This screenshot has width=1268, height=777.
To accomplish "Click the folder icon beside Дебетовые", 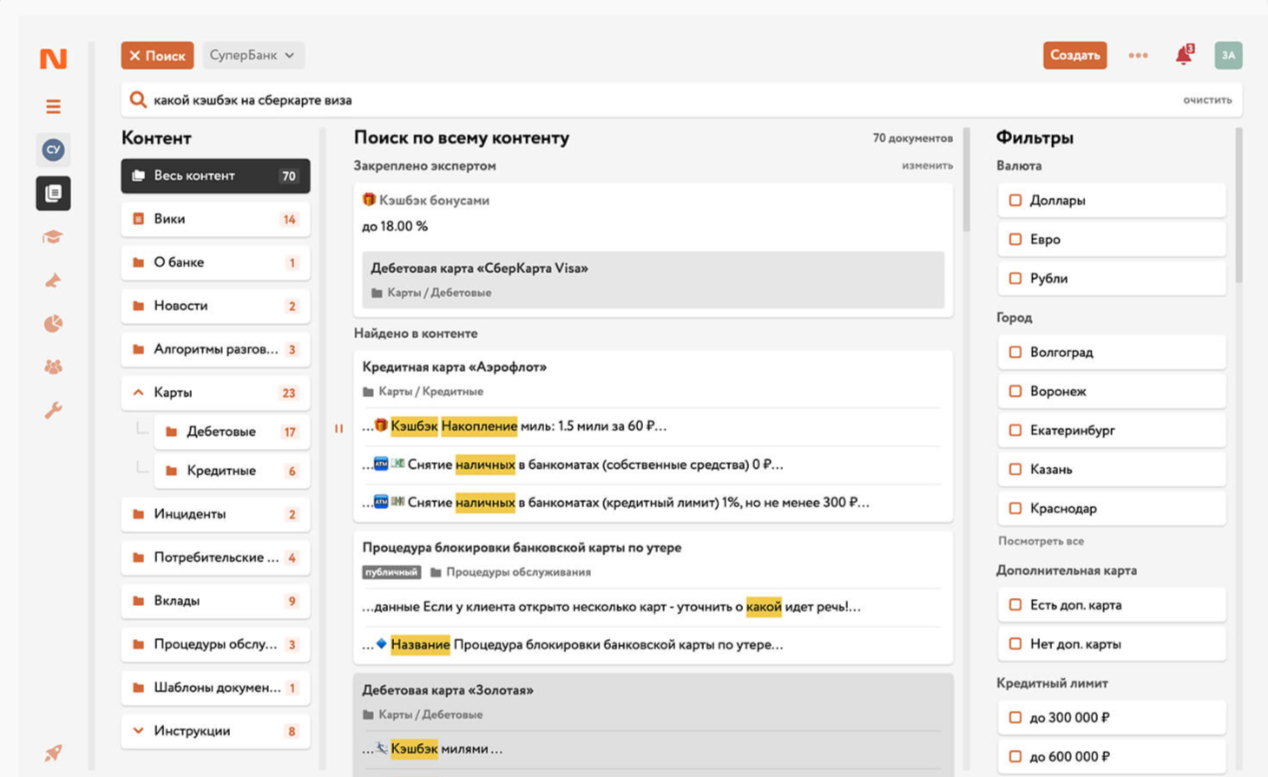I will click(171, 432).
